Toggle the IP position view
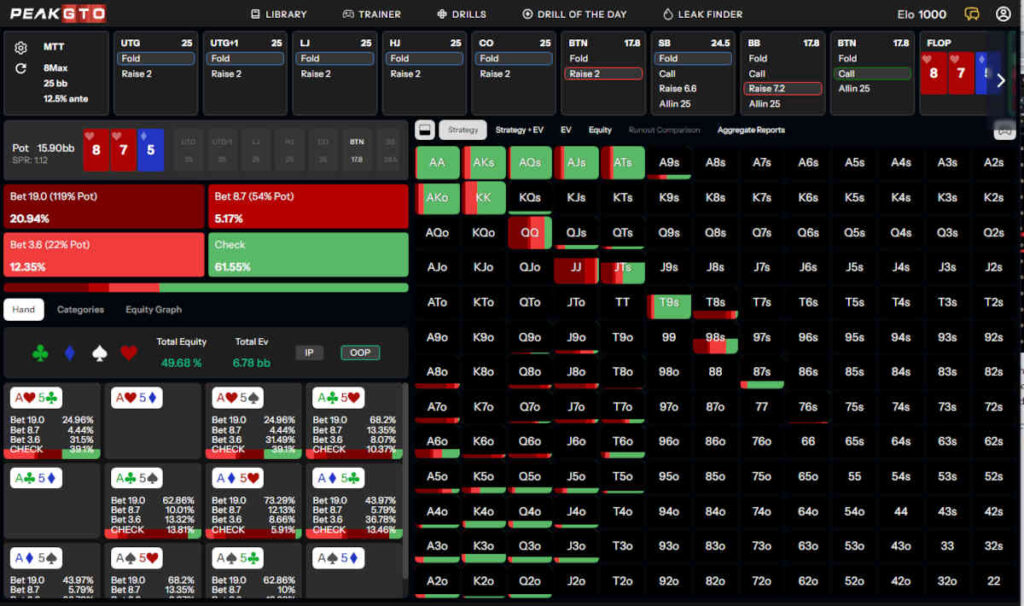Screen dimensions: 1024x606 [x=309, y=353]
